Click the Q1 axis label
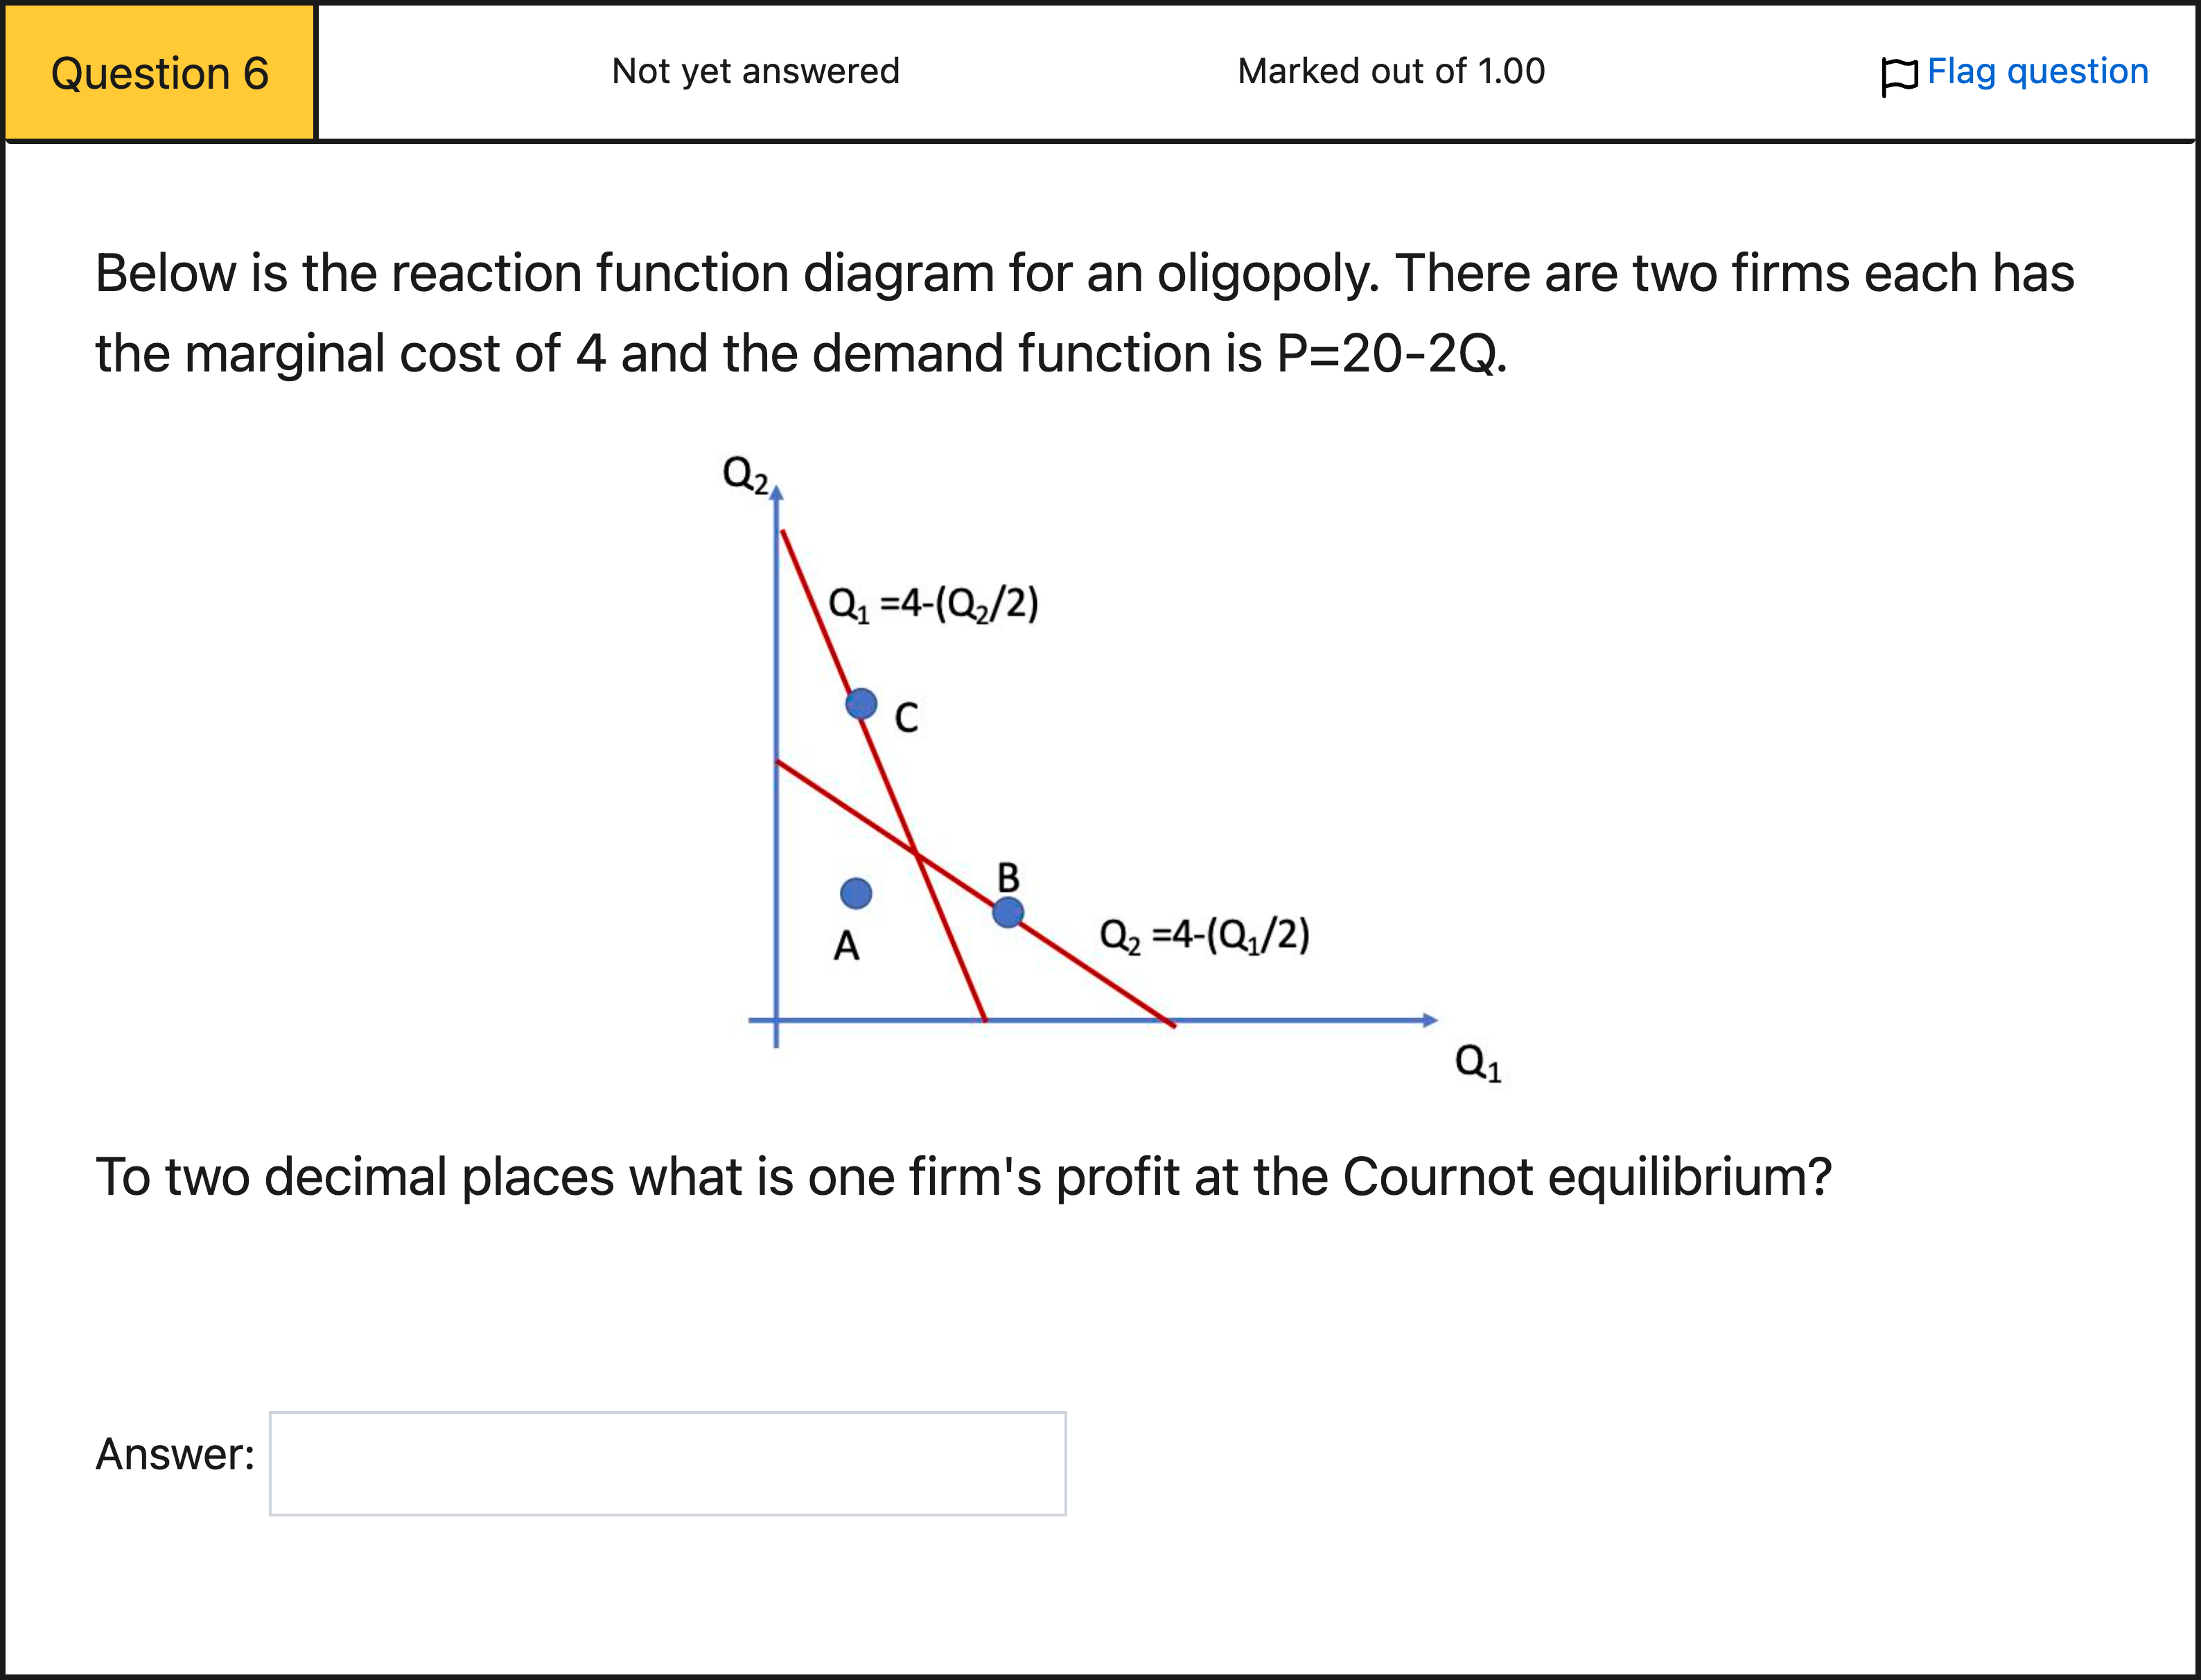The image size is (2201, 1680). (x=1477, y=1063)
